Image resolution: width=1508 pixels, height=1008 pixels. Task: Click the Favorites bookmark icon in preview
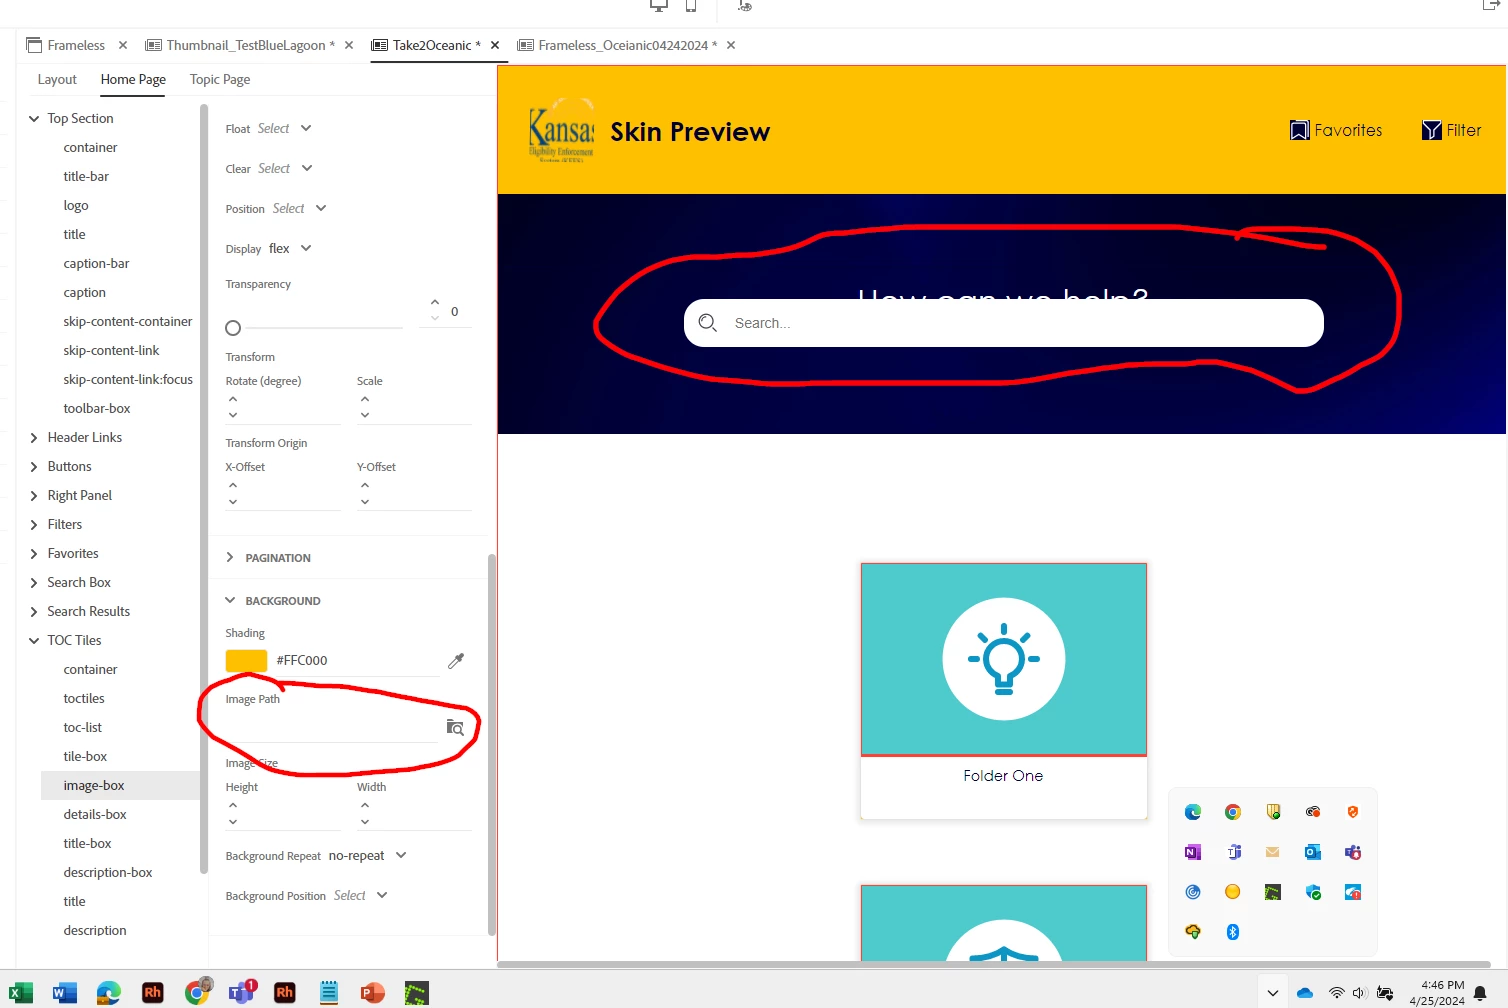click(x=1300, y=130)
